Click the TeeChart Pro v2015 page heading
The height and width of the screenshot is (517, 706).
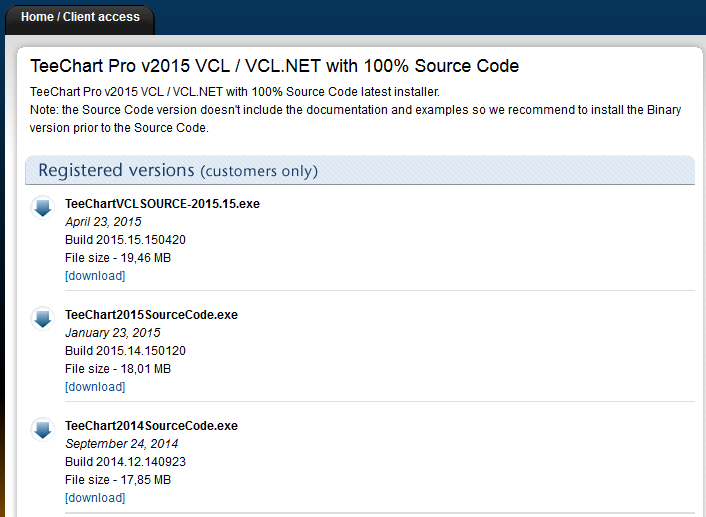click(274, 66)
